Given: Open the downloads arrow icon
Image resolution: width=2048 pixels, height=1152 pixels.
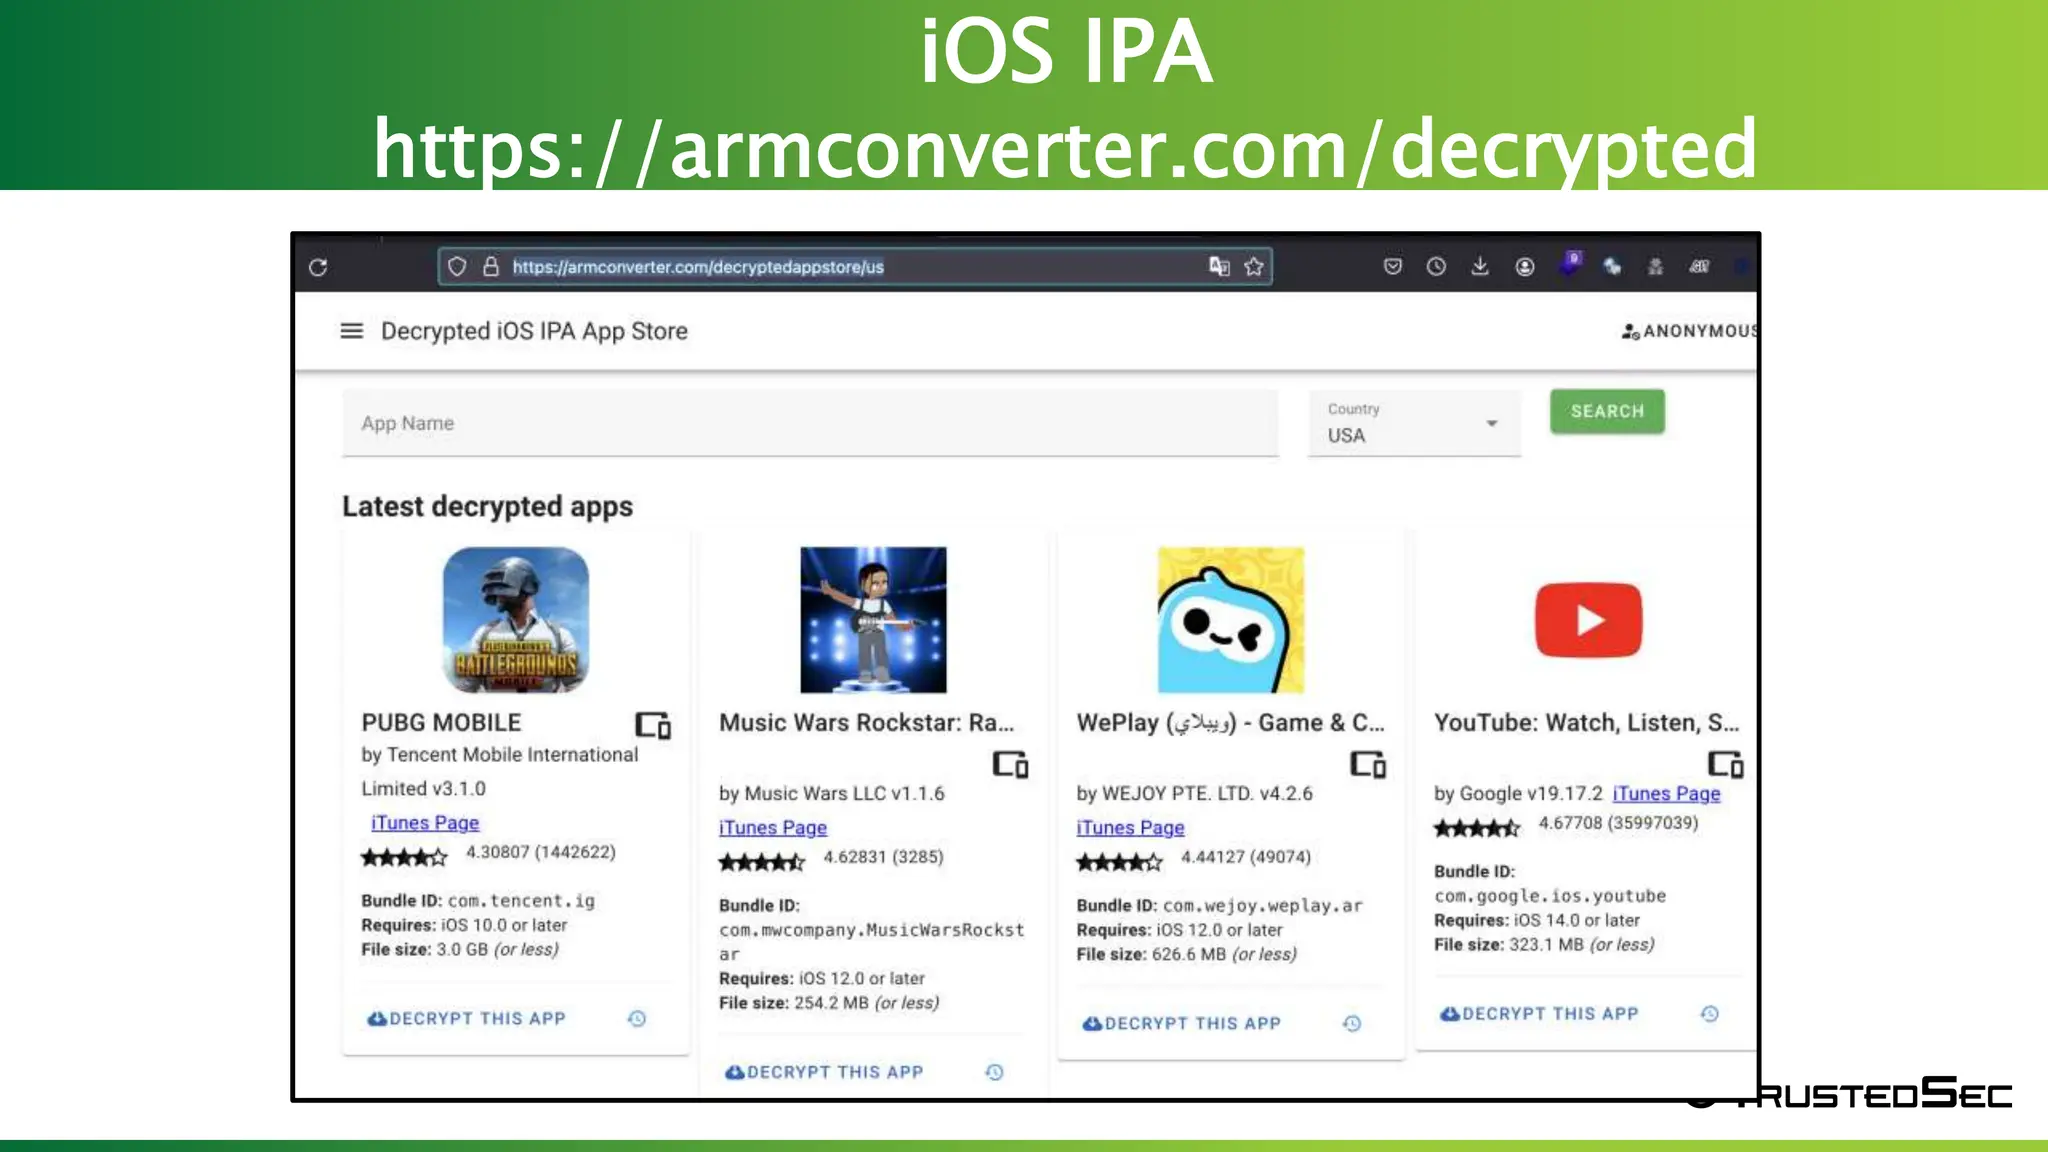Looking at the screenshot, I should click(x=1480, y=266).
